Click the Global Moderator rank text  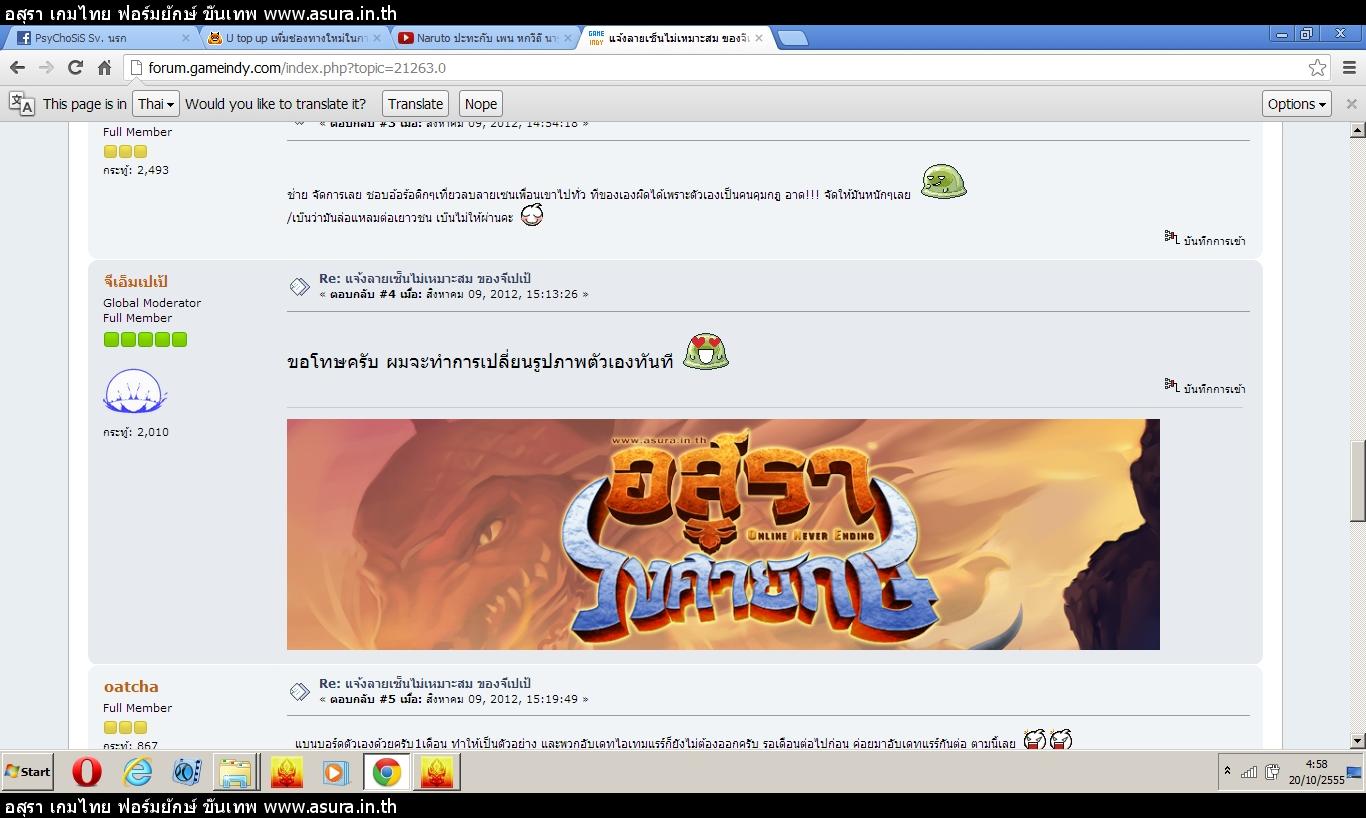click(x=152, y=303)
